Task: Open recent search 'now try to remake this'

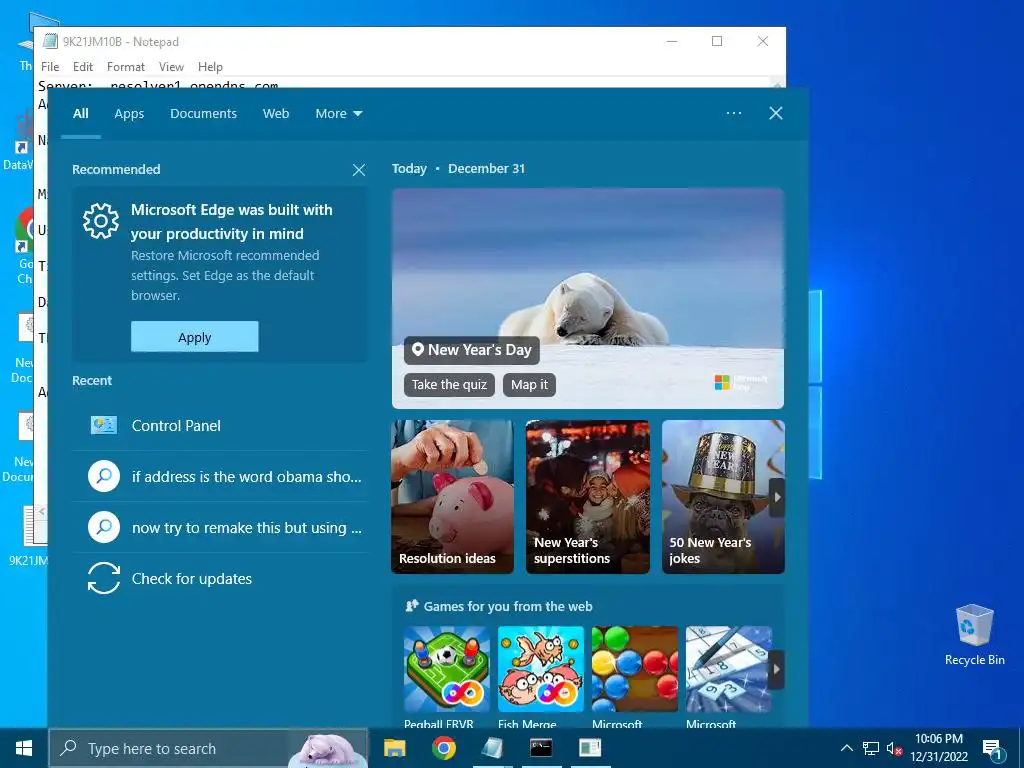Action: click(219, 528)
